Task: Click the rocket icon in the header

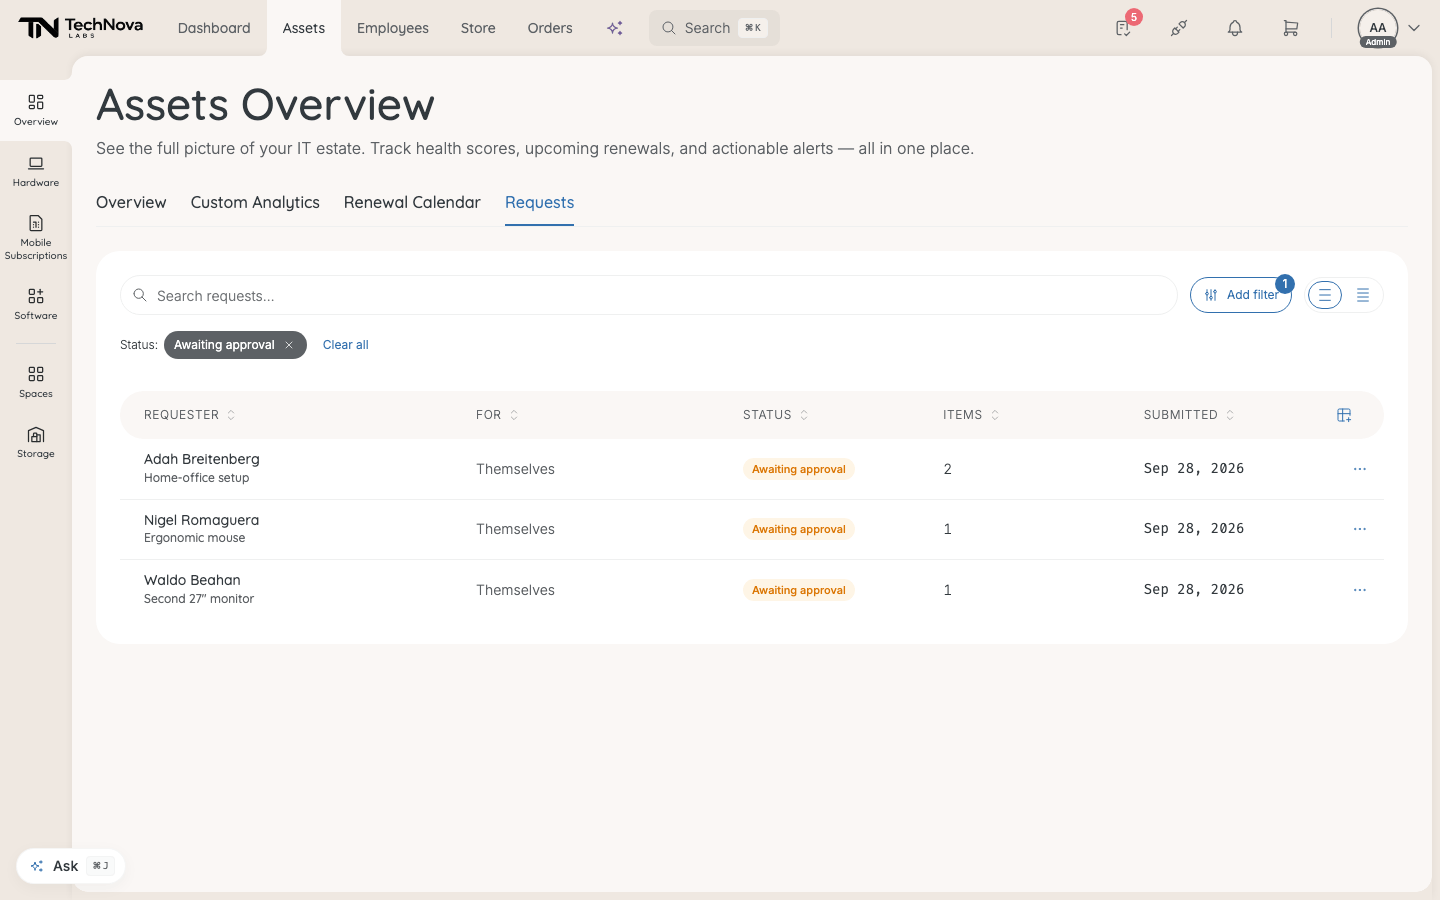Action: pos(1179,28)
